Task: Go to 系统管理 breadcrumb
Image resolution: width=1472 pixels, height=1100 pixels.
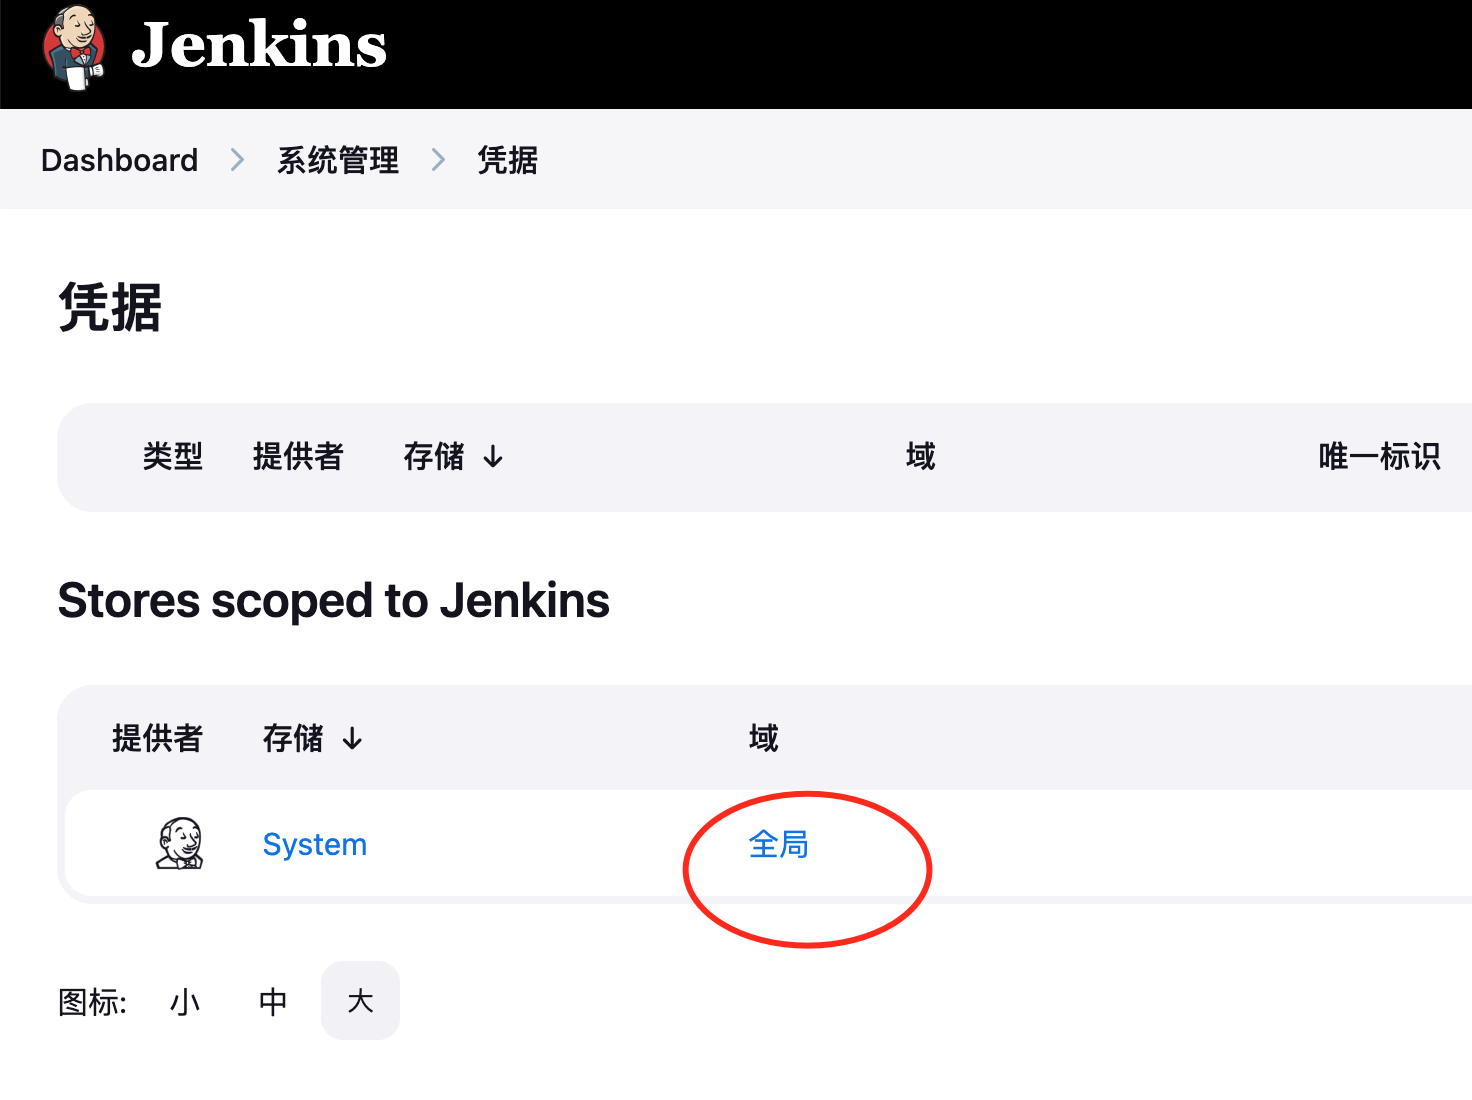Action: (338, 160)
